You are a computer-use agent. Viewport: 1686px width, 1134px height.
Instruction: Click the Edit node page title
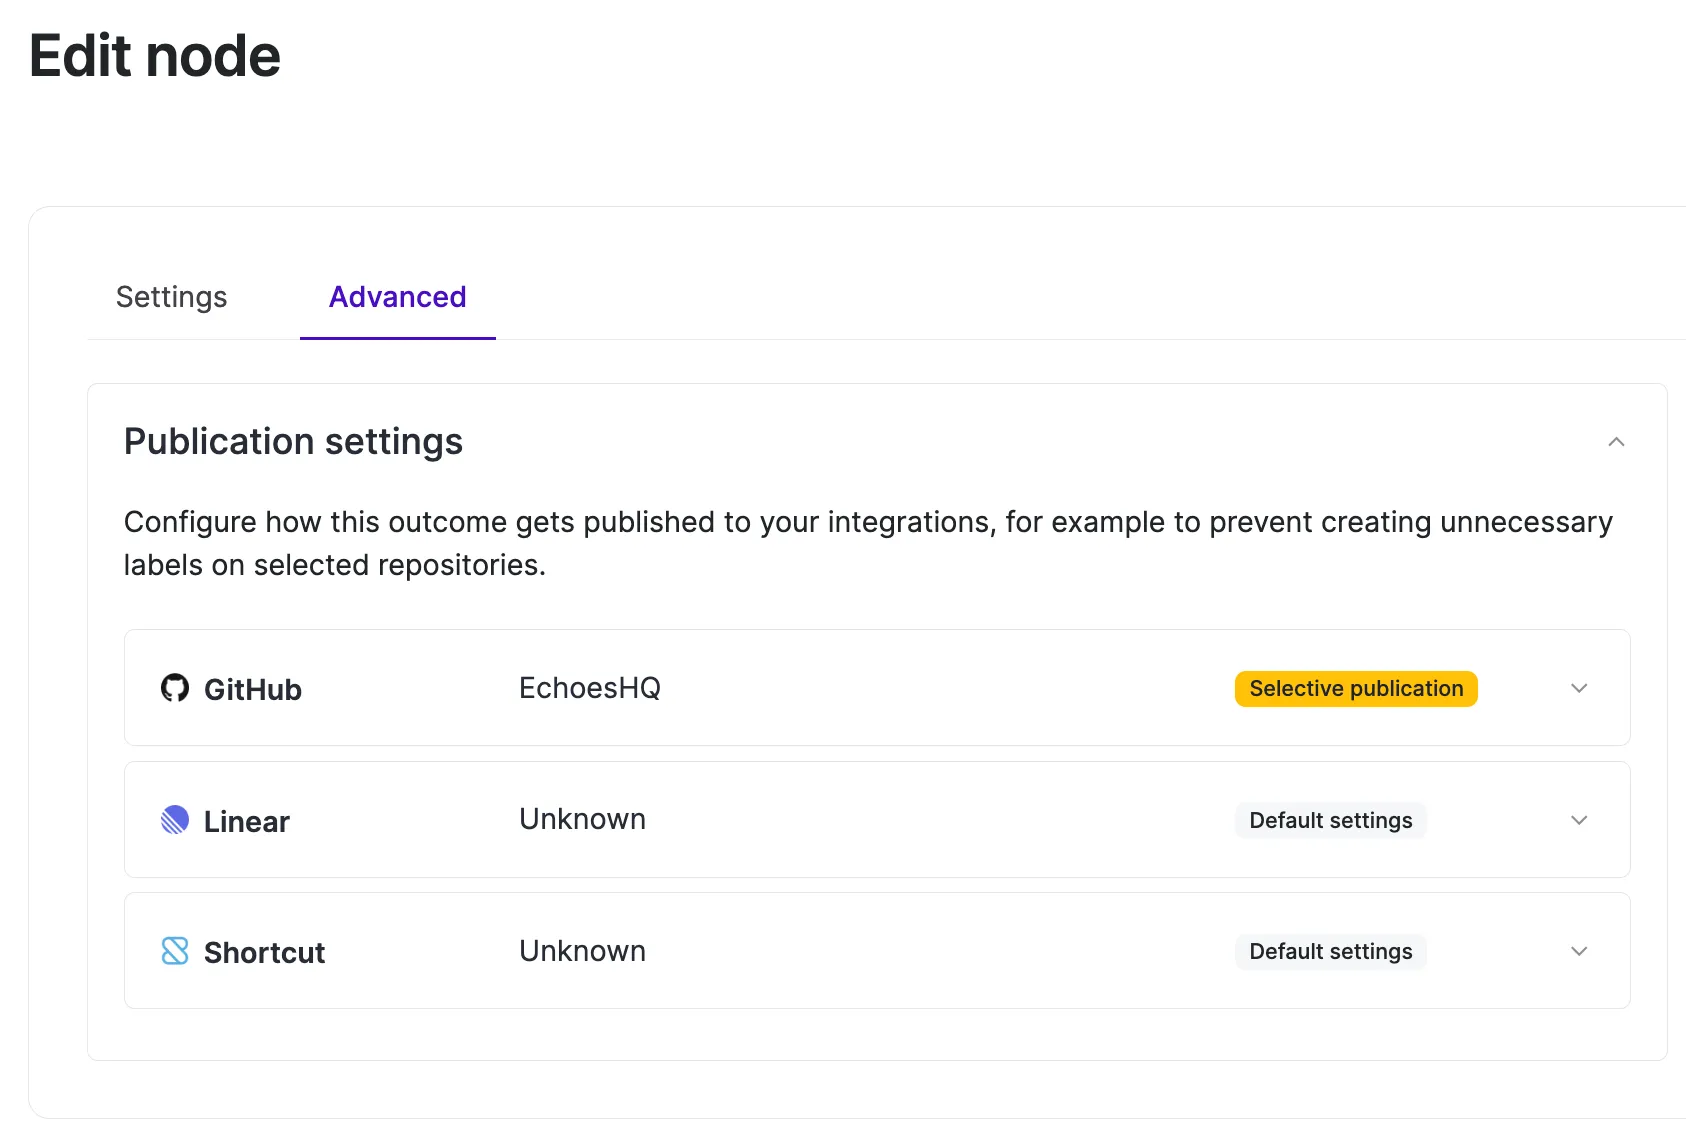click(155, 56)
